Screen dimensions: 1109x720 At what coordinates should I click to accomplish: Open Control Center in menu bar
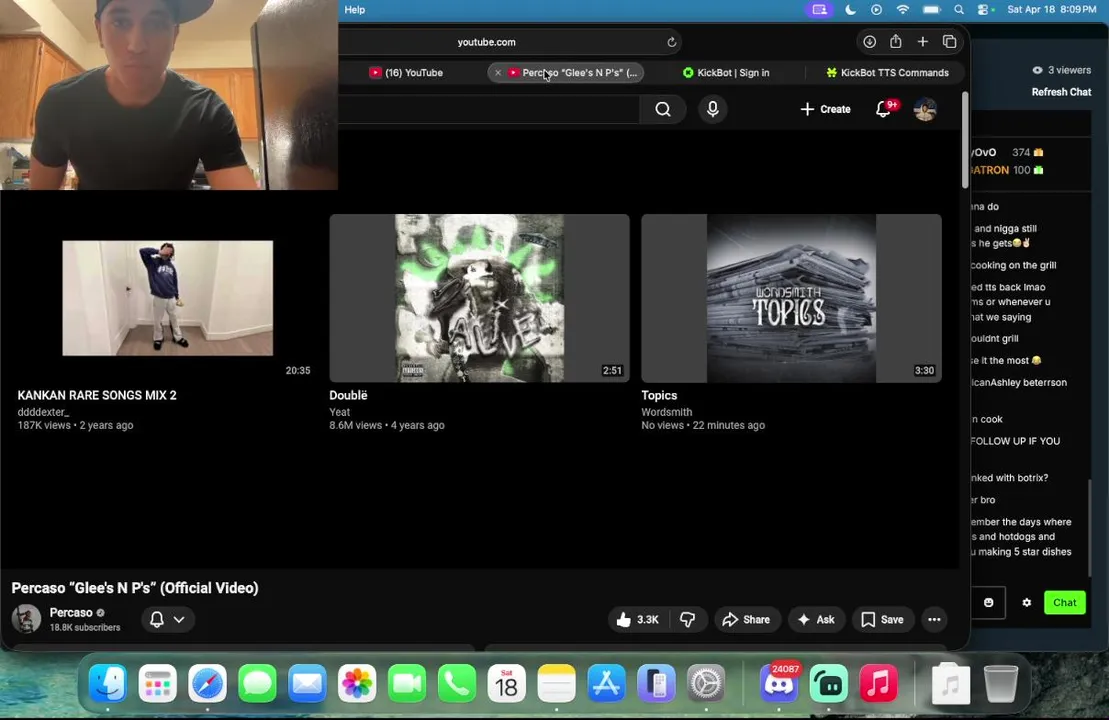(985, 10)
